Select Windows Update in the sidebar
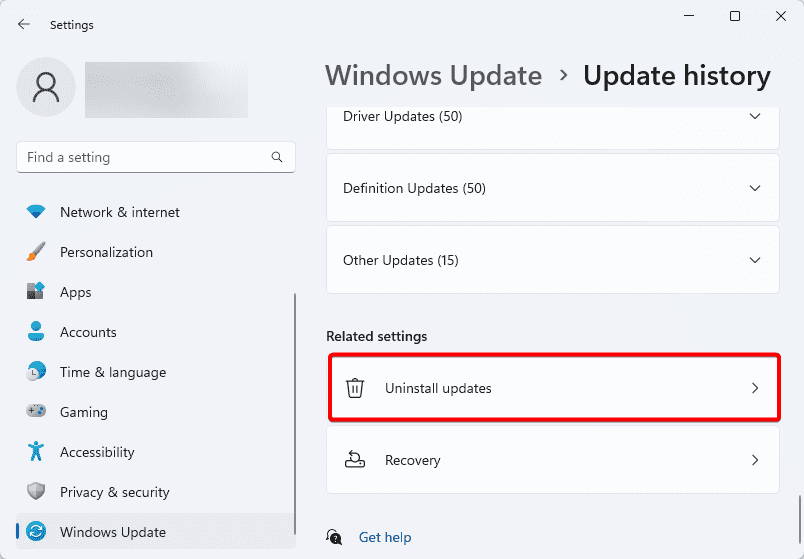Image resolution: width=804 pixels, height=559 pixels. (156, 531)
